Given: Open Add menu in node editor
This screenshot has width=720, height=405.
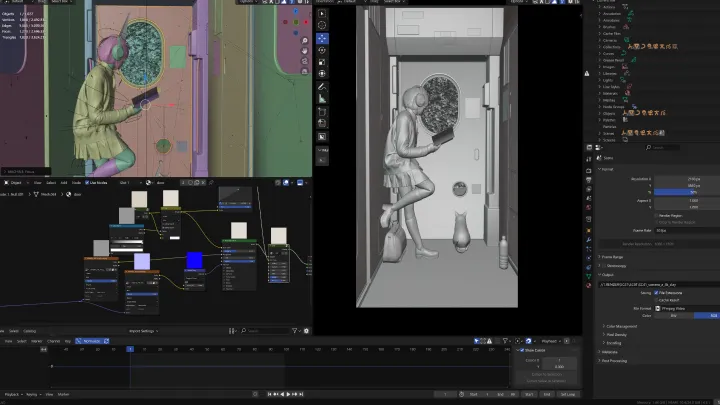Looking at the screenshot, I should coord(64,183).
